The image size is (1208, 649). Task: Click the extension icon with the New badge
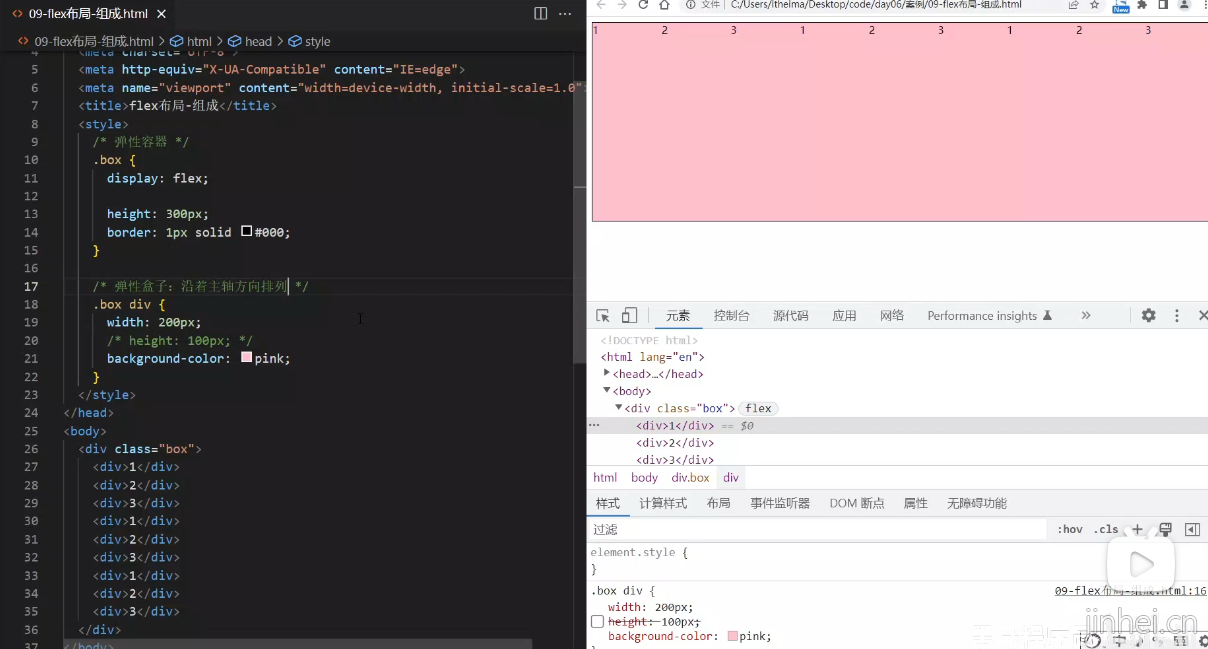(x=1121, y=6)
